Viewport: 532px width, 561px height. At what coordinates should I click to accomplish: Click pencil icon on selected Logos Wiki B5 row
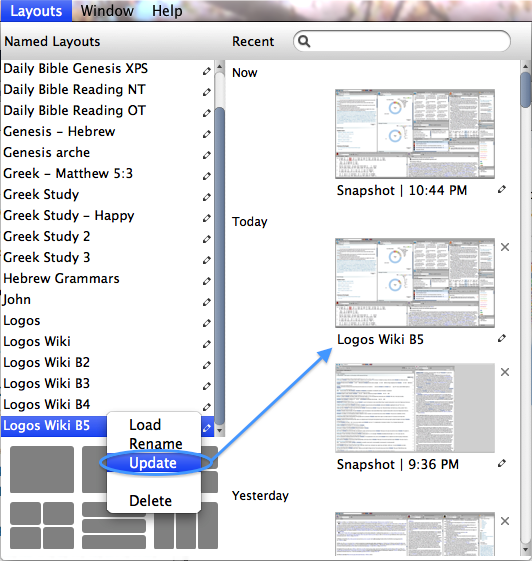(x=207, y=428)
